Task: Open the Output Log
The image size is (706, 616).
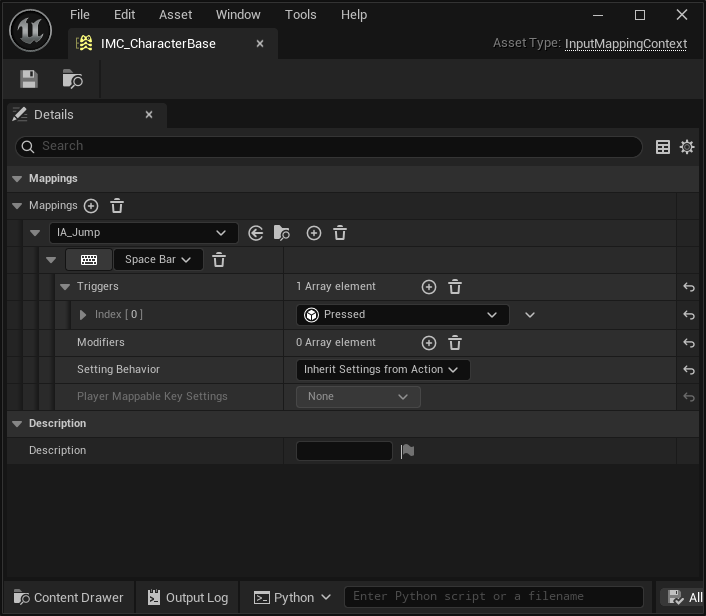Action: tap(187, 598)
